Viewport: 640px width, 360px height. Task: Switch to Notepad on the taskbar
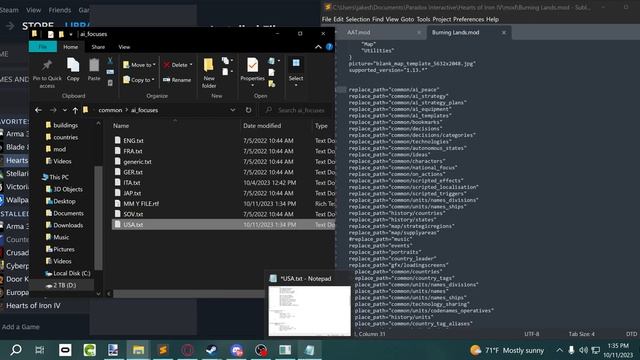click(x=309, y=350)
